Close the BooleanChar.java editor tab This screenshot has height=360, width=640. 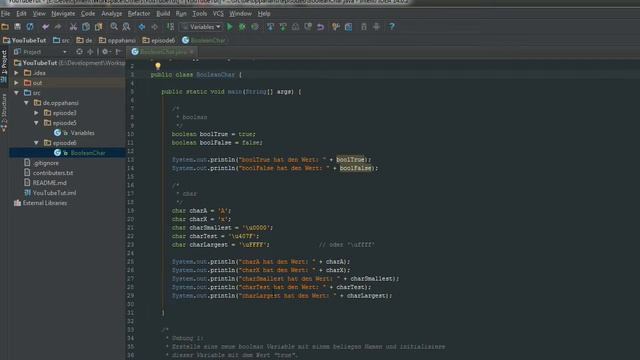191,52
